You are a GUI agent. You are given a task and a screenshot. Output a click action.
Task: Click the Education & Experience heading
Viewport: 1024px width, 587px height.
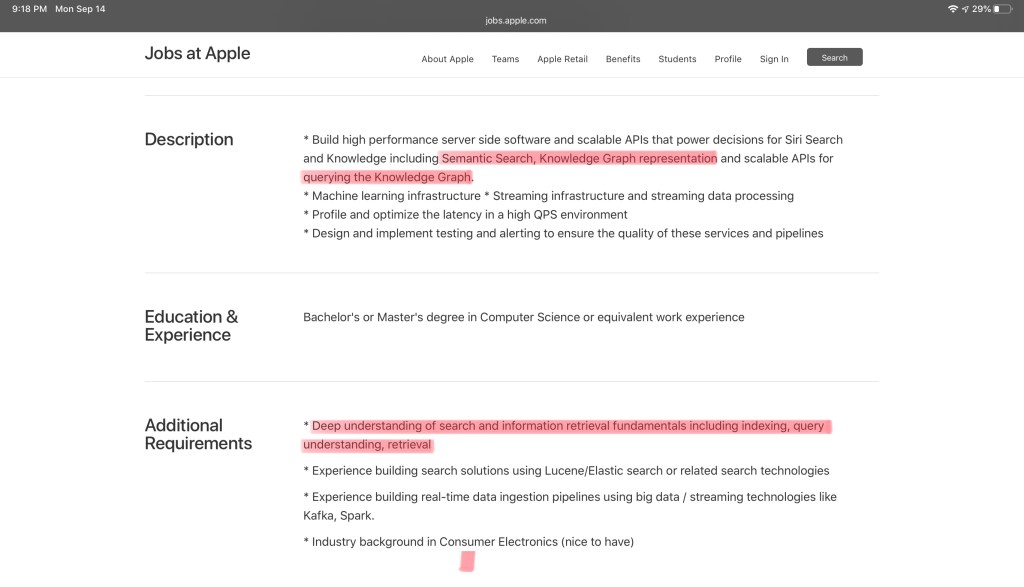coord(191,326)
